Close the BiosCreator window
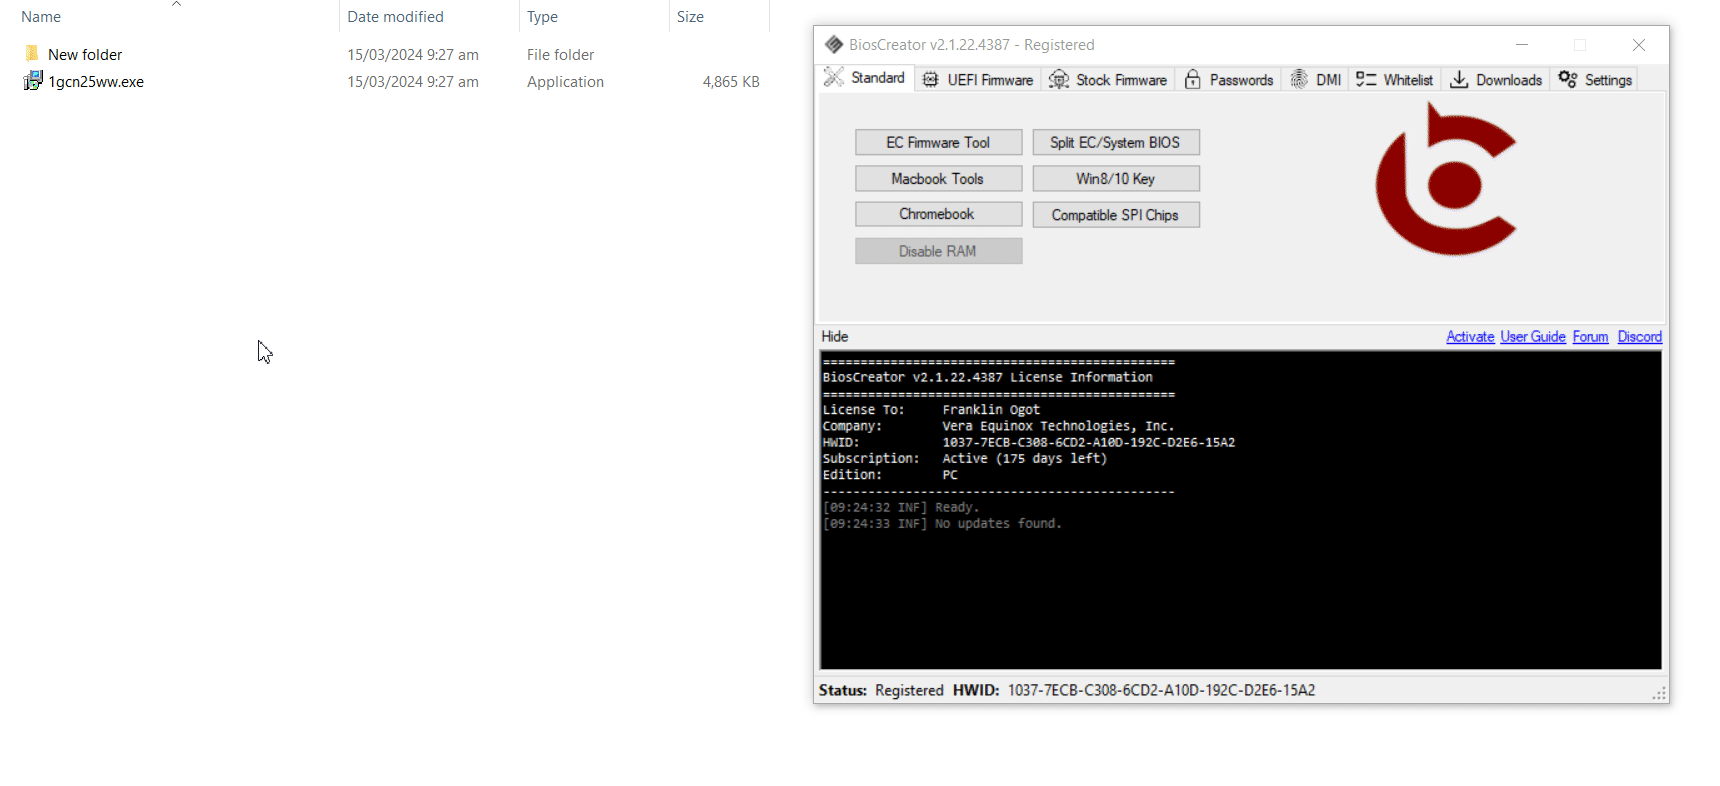 (1639, 44)
